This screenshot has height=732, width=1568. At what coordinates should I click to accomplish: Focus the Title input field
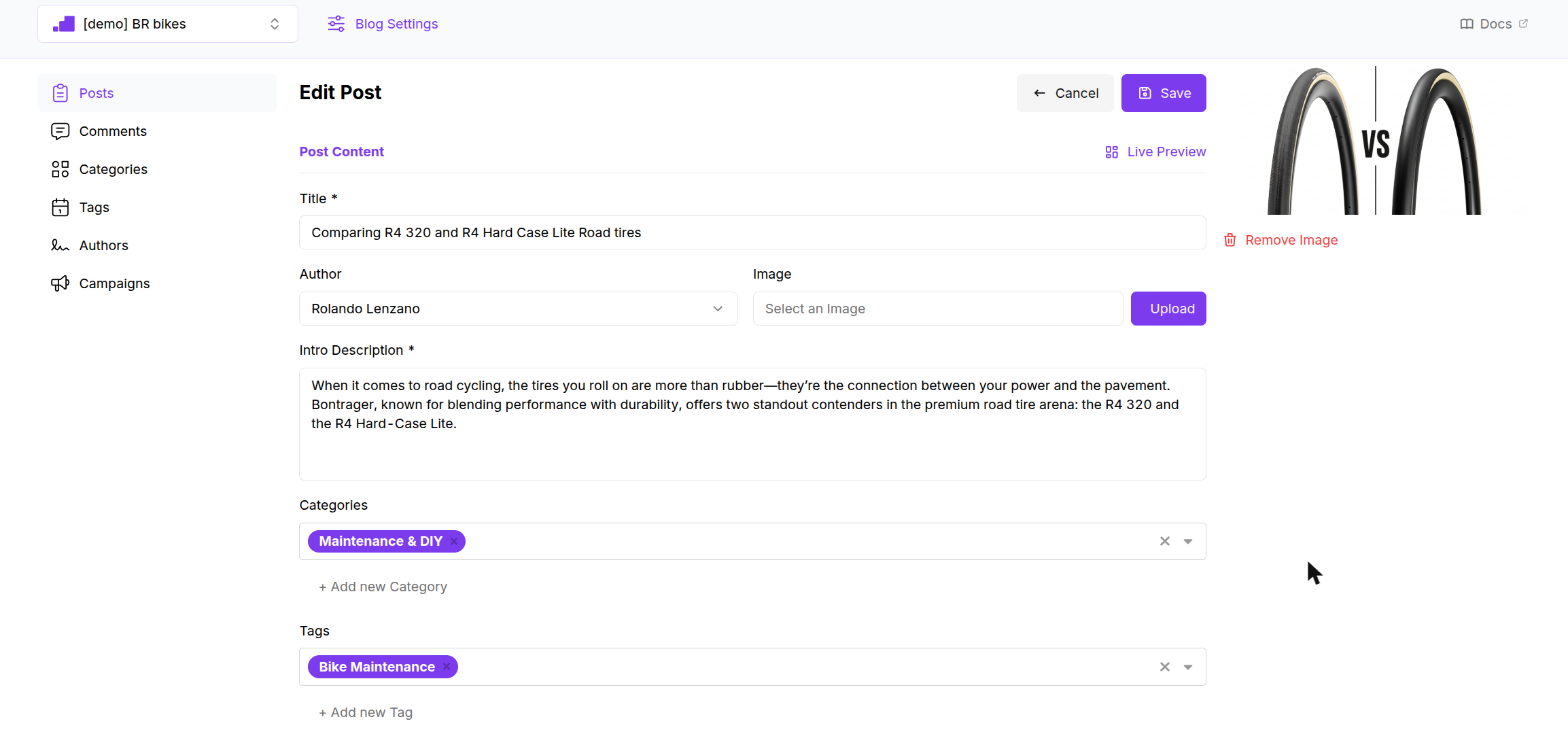point(752,233)
